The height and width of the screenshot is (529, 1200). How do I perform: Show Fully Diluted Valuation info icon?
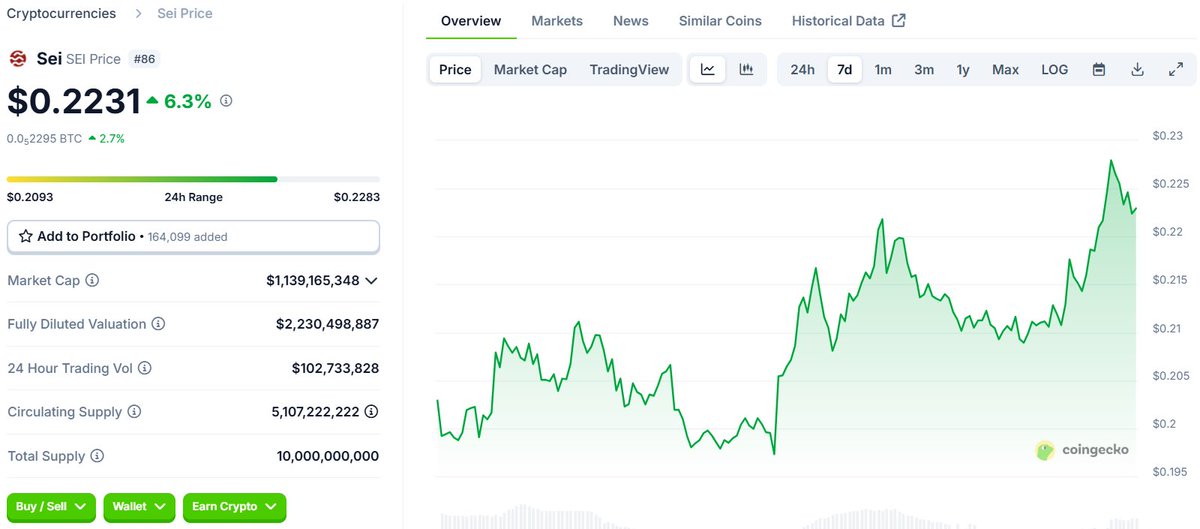pos(158,324)
